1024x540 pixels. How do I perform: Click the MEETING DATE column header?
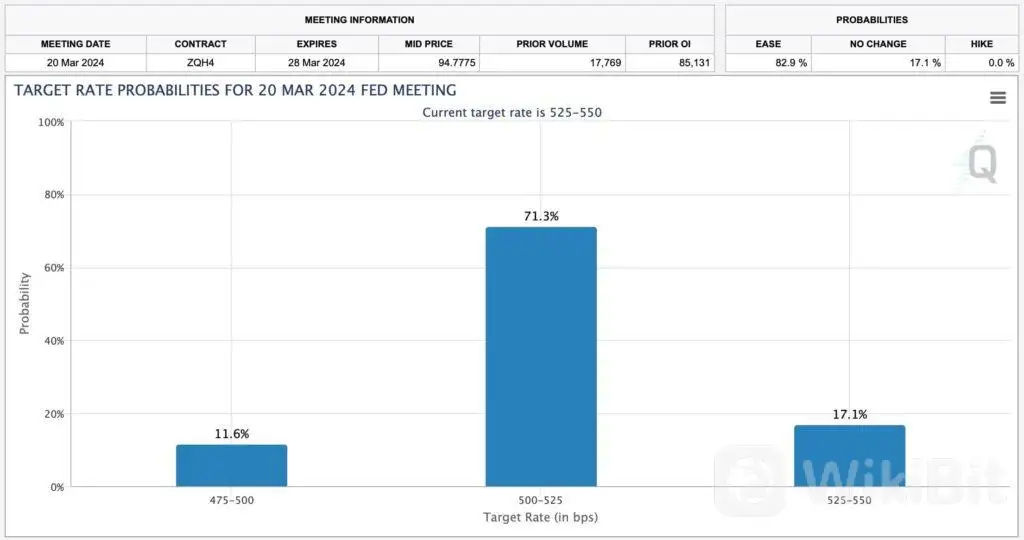pyautogui.click(x=75, y=44)
